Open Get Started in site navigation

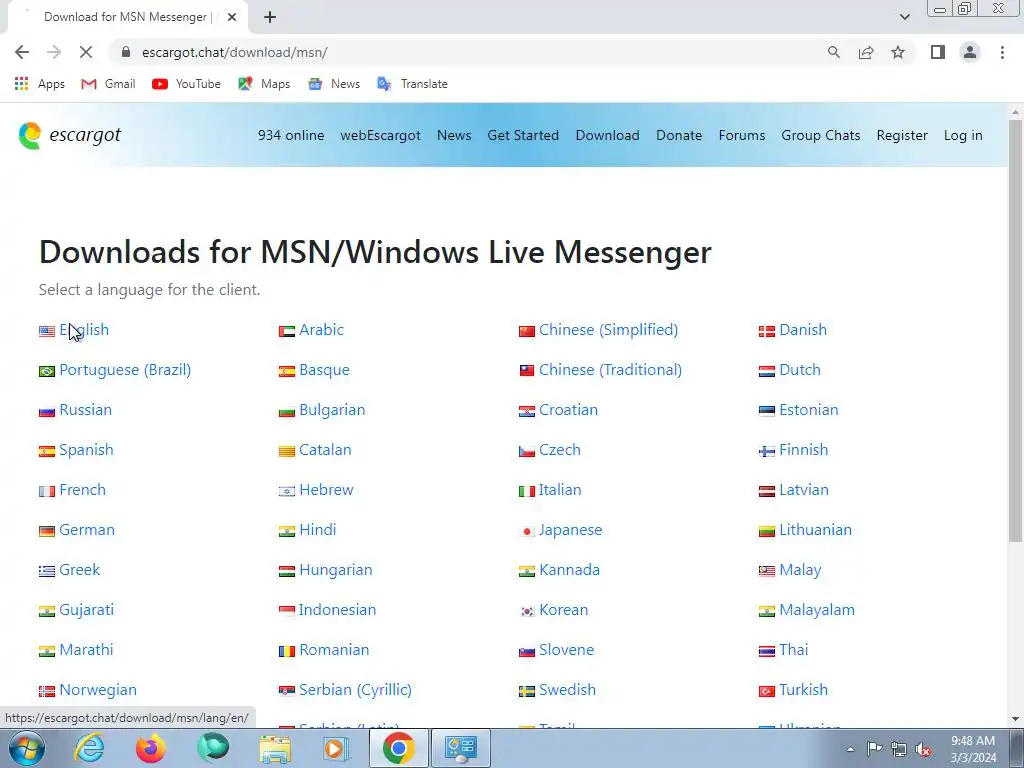pos(523,135)
